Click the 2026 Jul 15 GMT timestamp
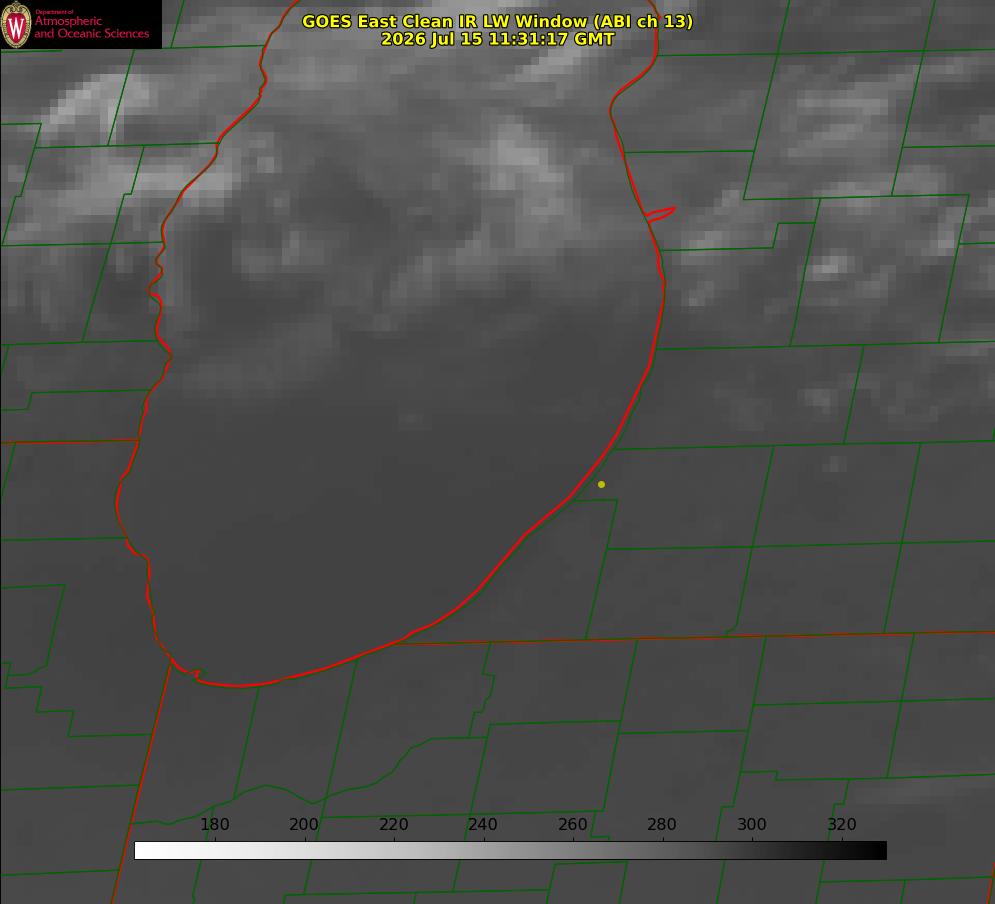The image size is (995, 904). point(498,39)
